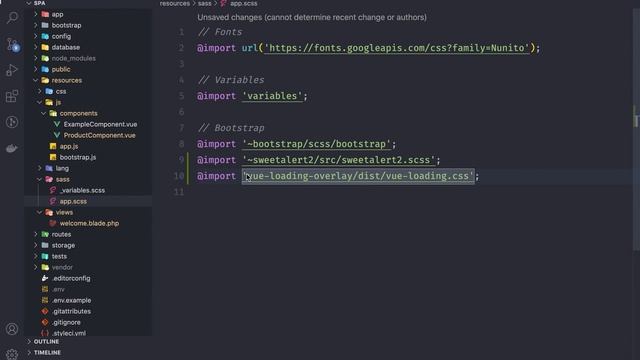
Task: Open _variables.scss file
Action: coord(82,191)
